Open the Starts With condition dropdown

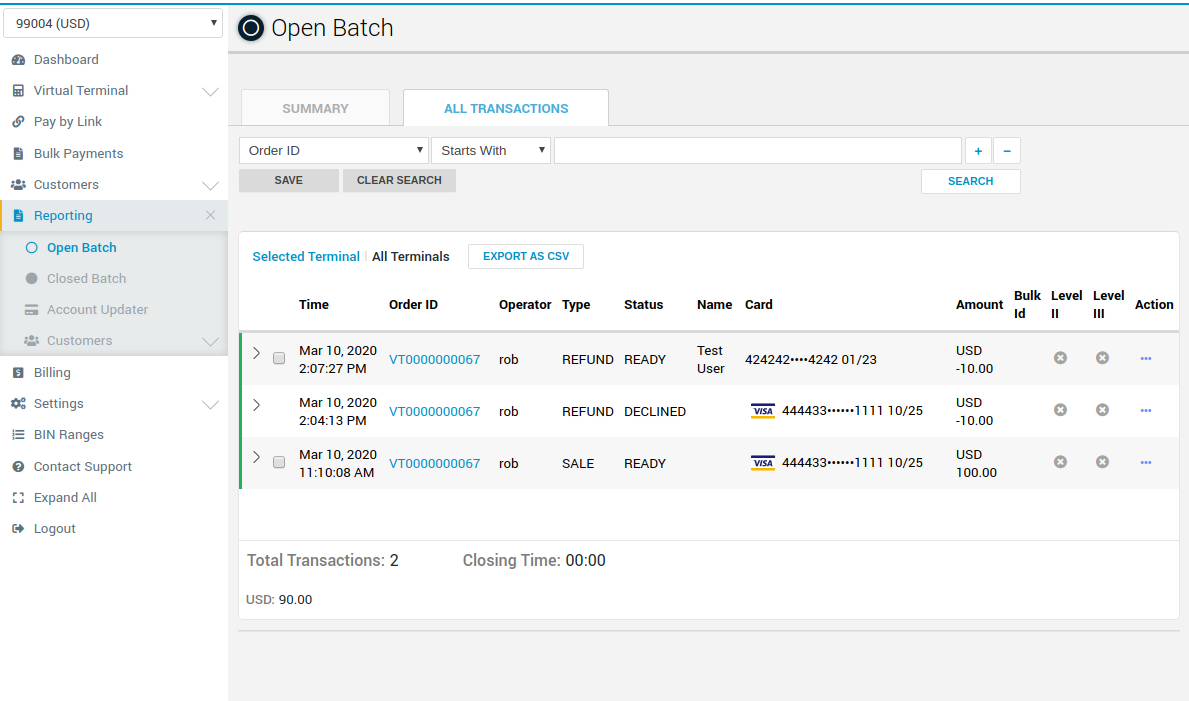tap(491, 151)
